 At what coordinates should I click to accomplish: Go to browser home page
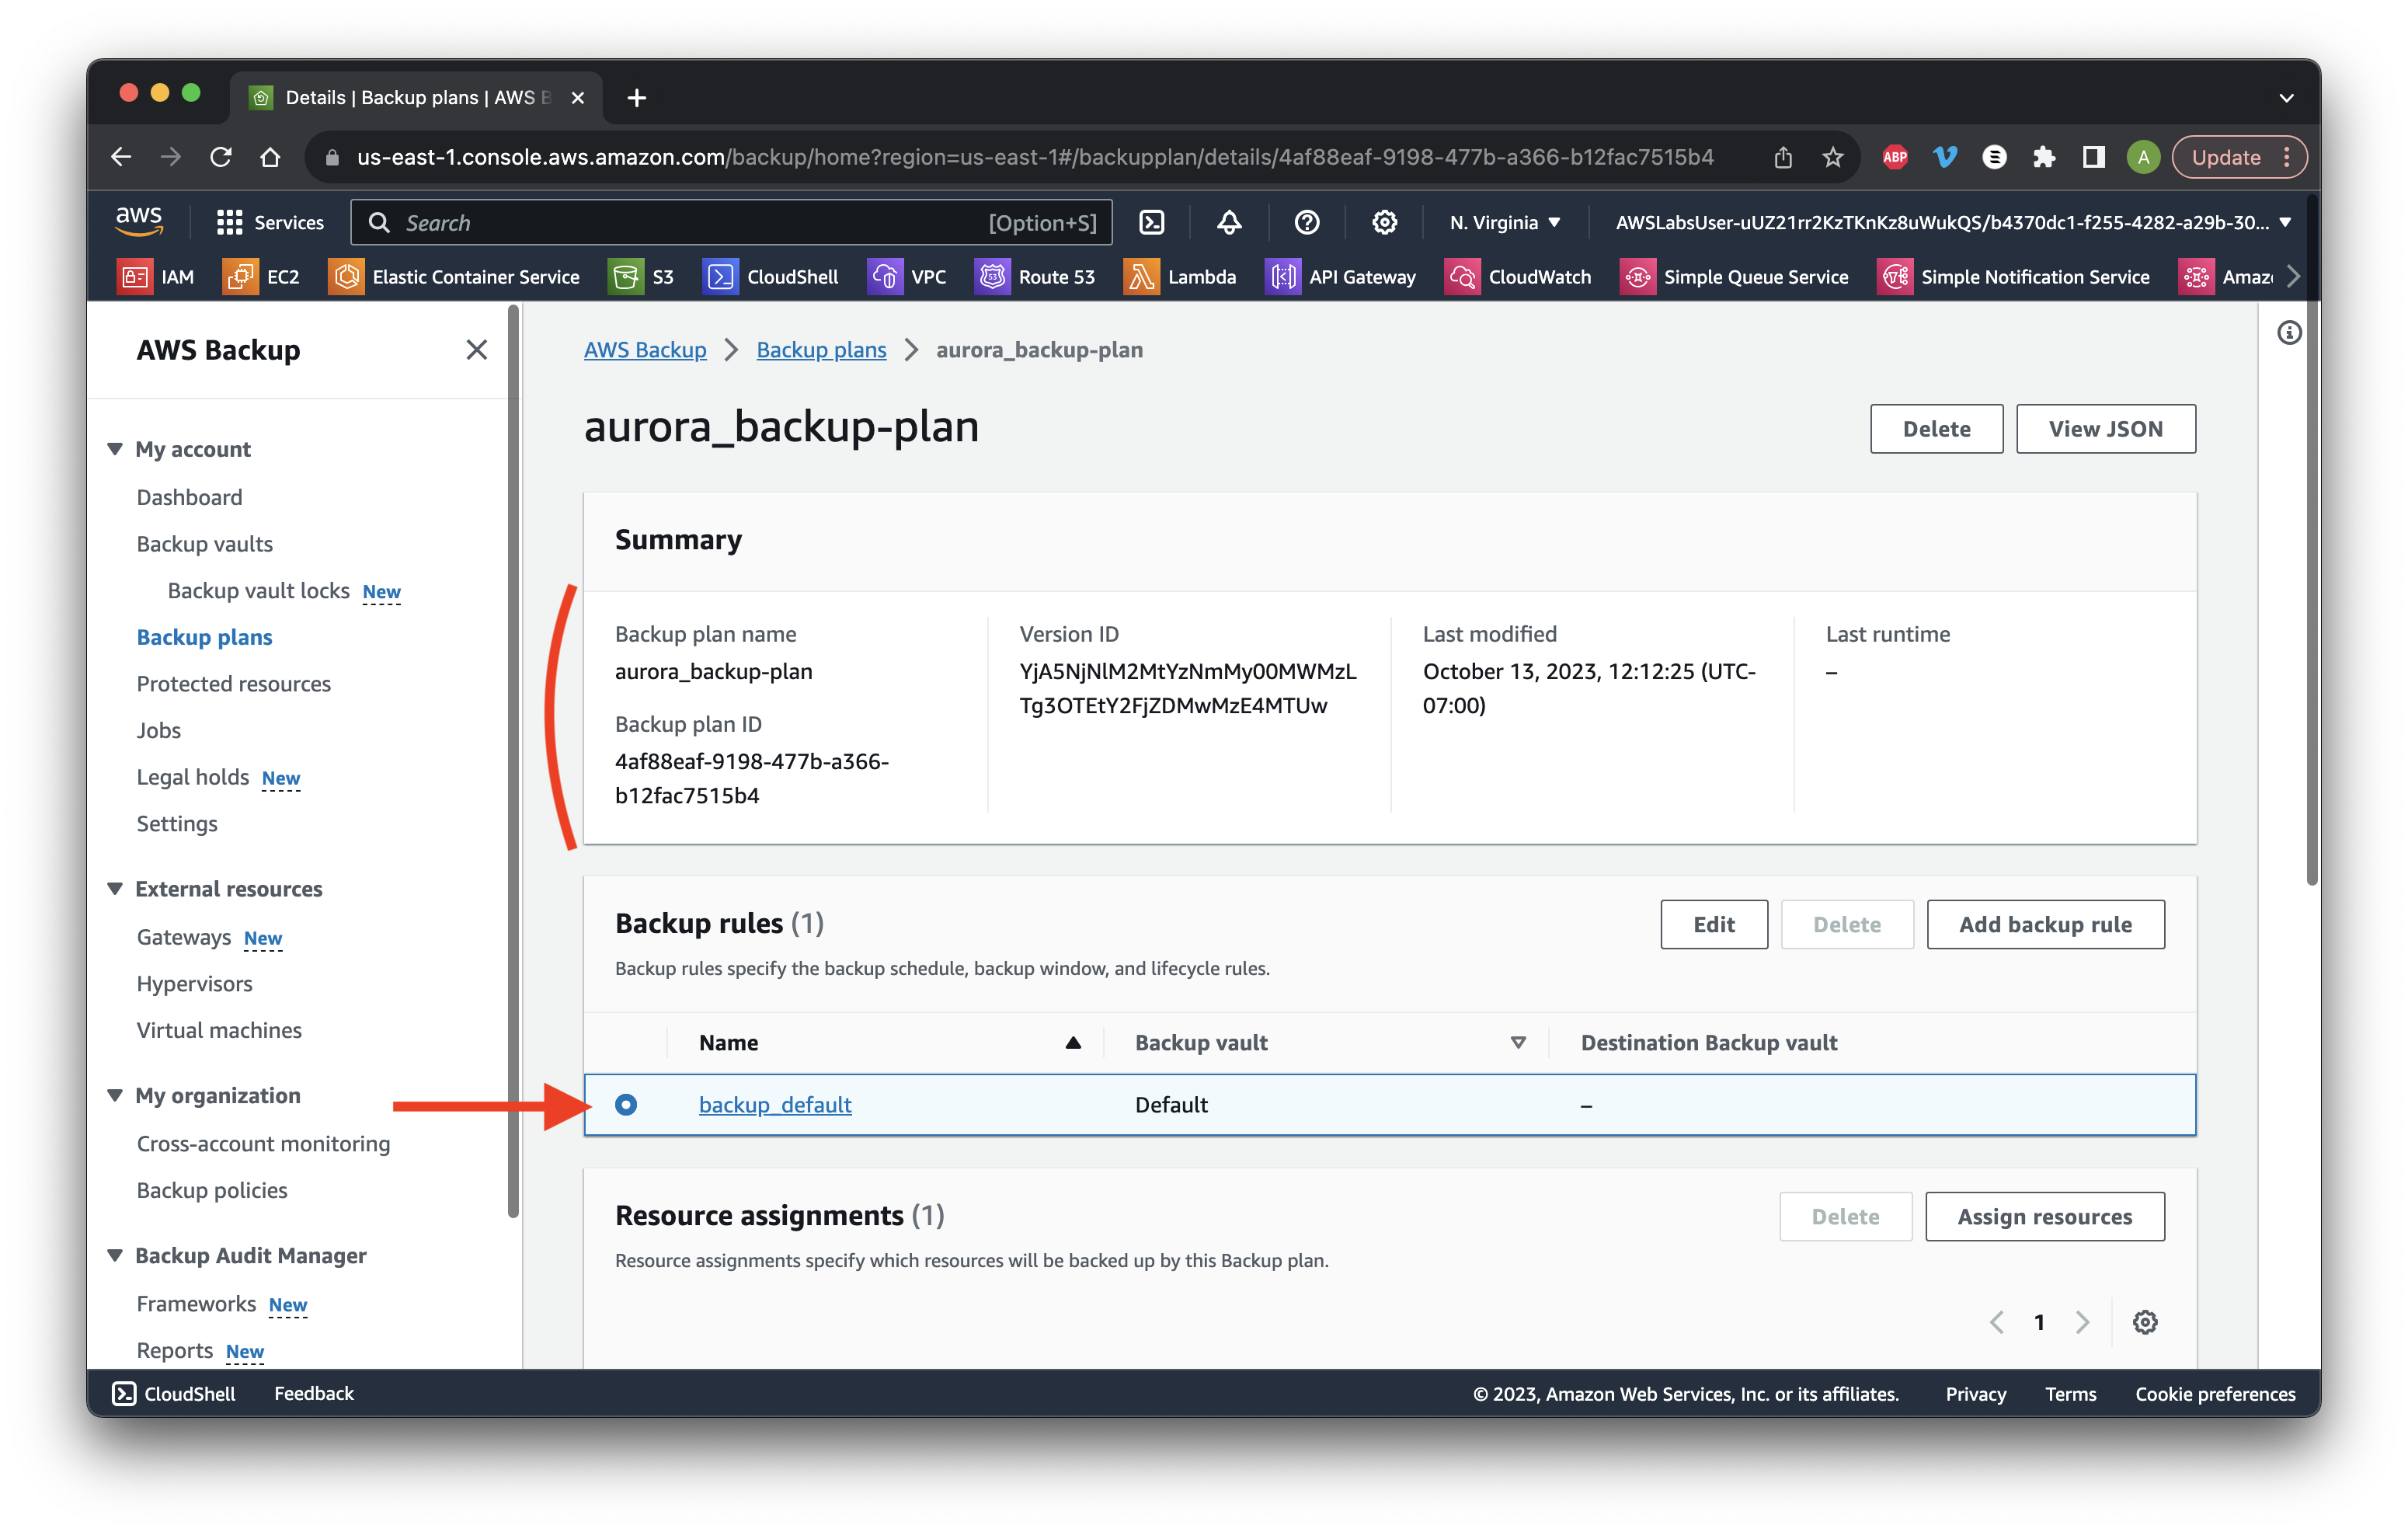coord(270,157)
